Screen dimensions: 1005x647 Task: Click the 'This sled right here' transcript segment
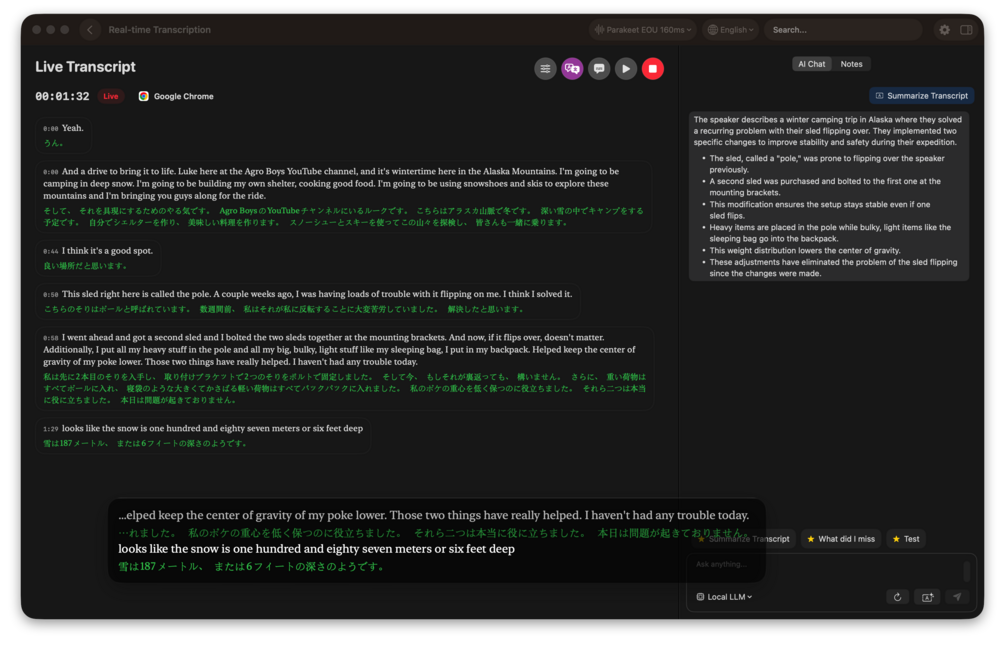pyautogui.click(x=308, y=301)
